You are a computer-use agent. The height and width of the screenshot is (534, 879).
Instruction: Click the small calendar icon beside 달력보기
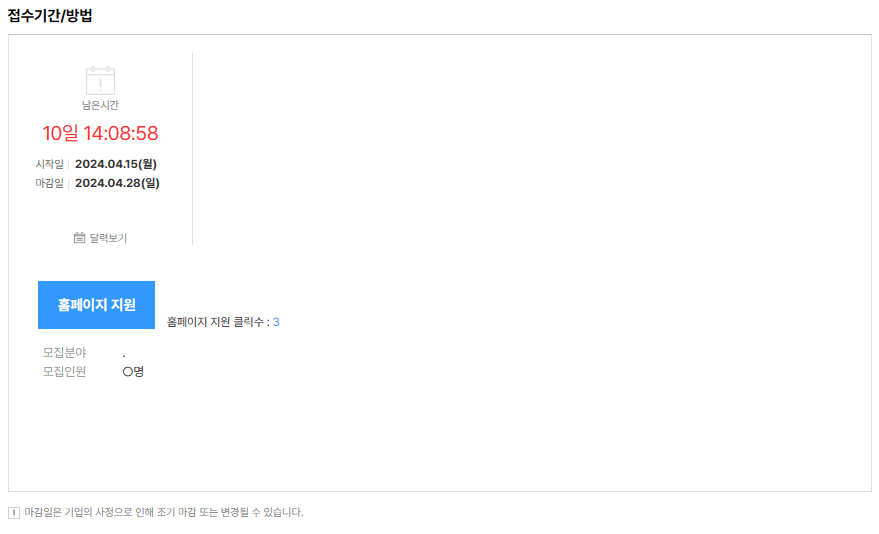(x=79, y=238)
